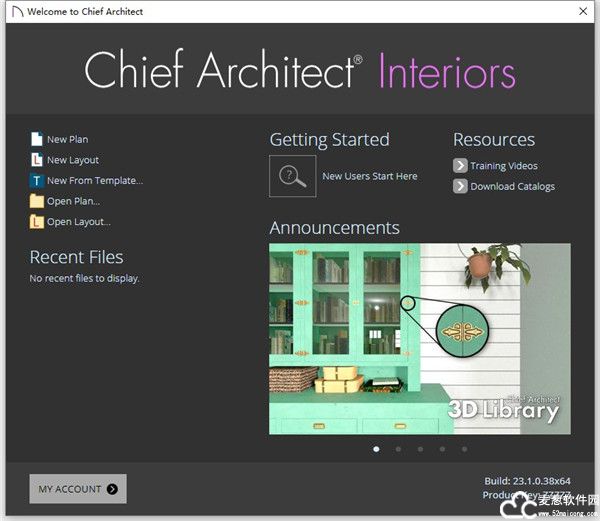The image size is (600, 521).
Task: Click the Open Layout folder icon
Action: pos(37,222)
